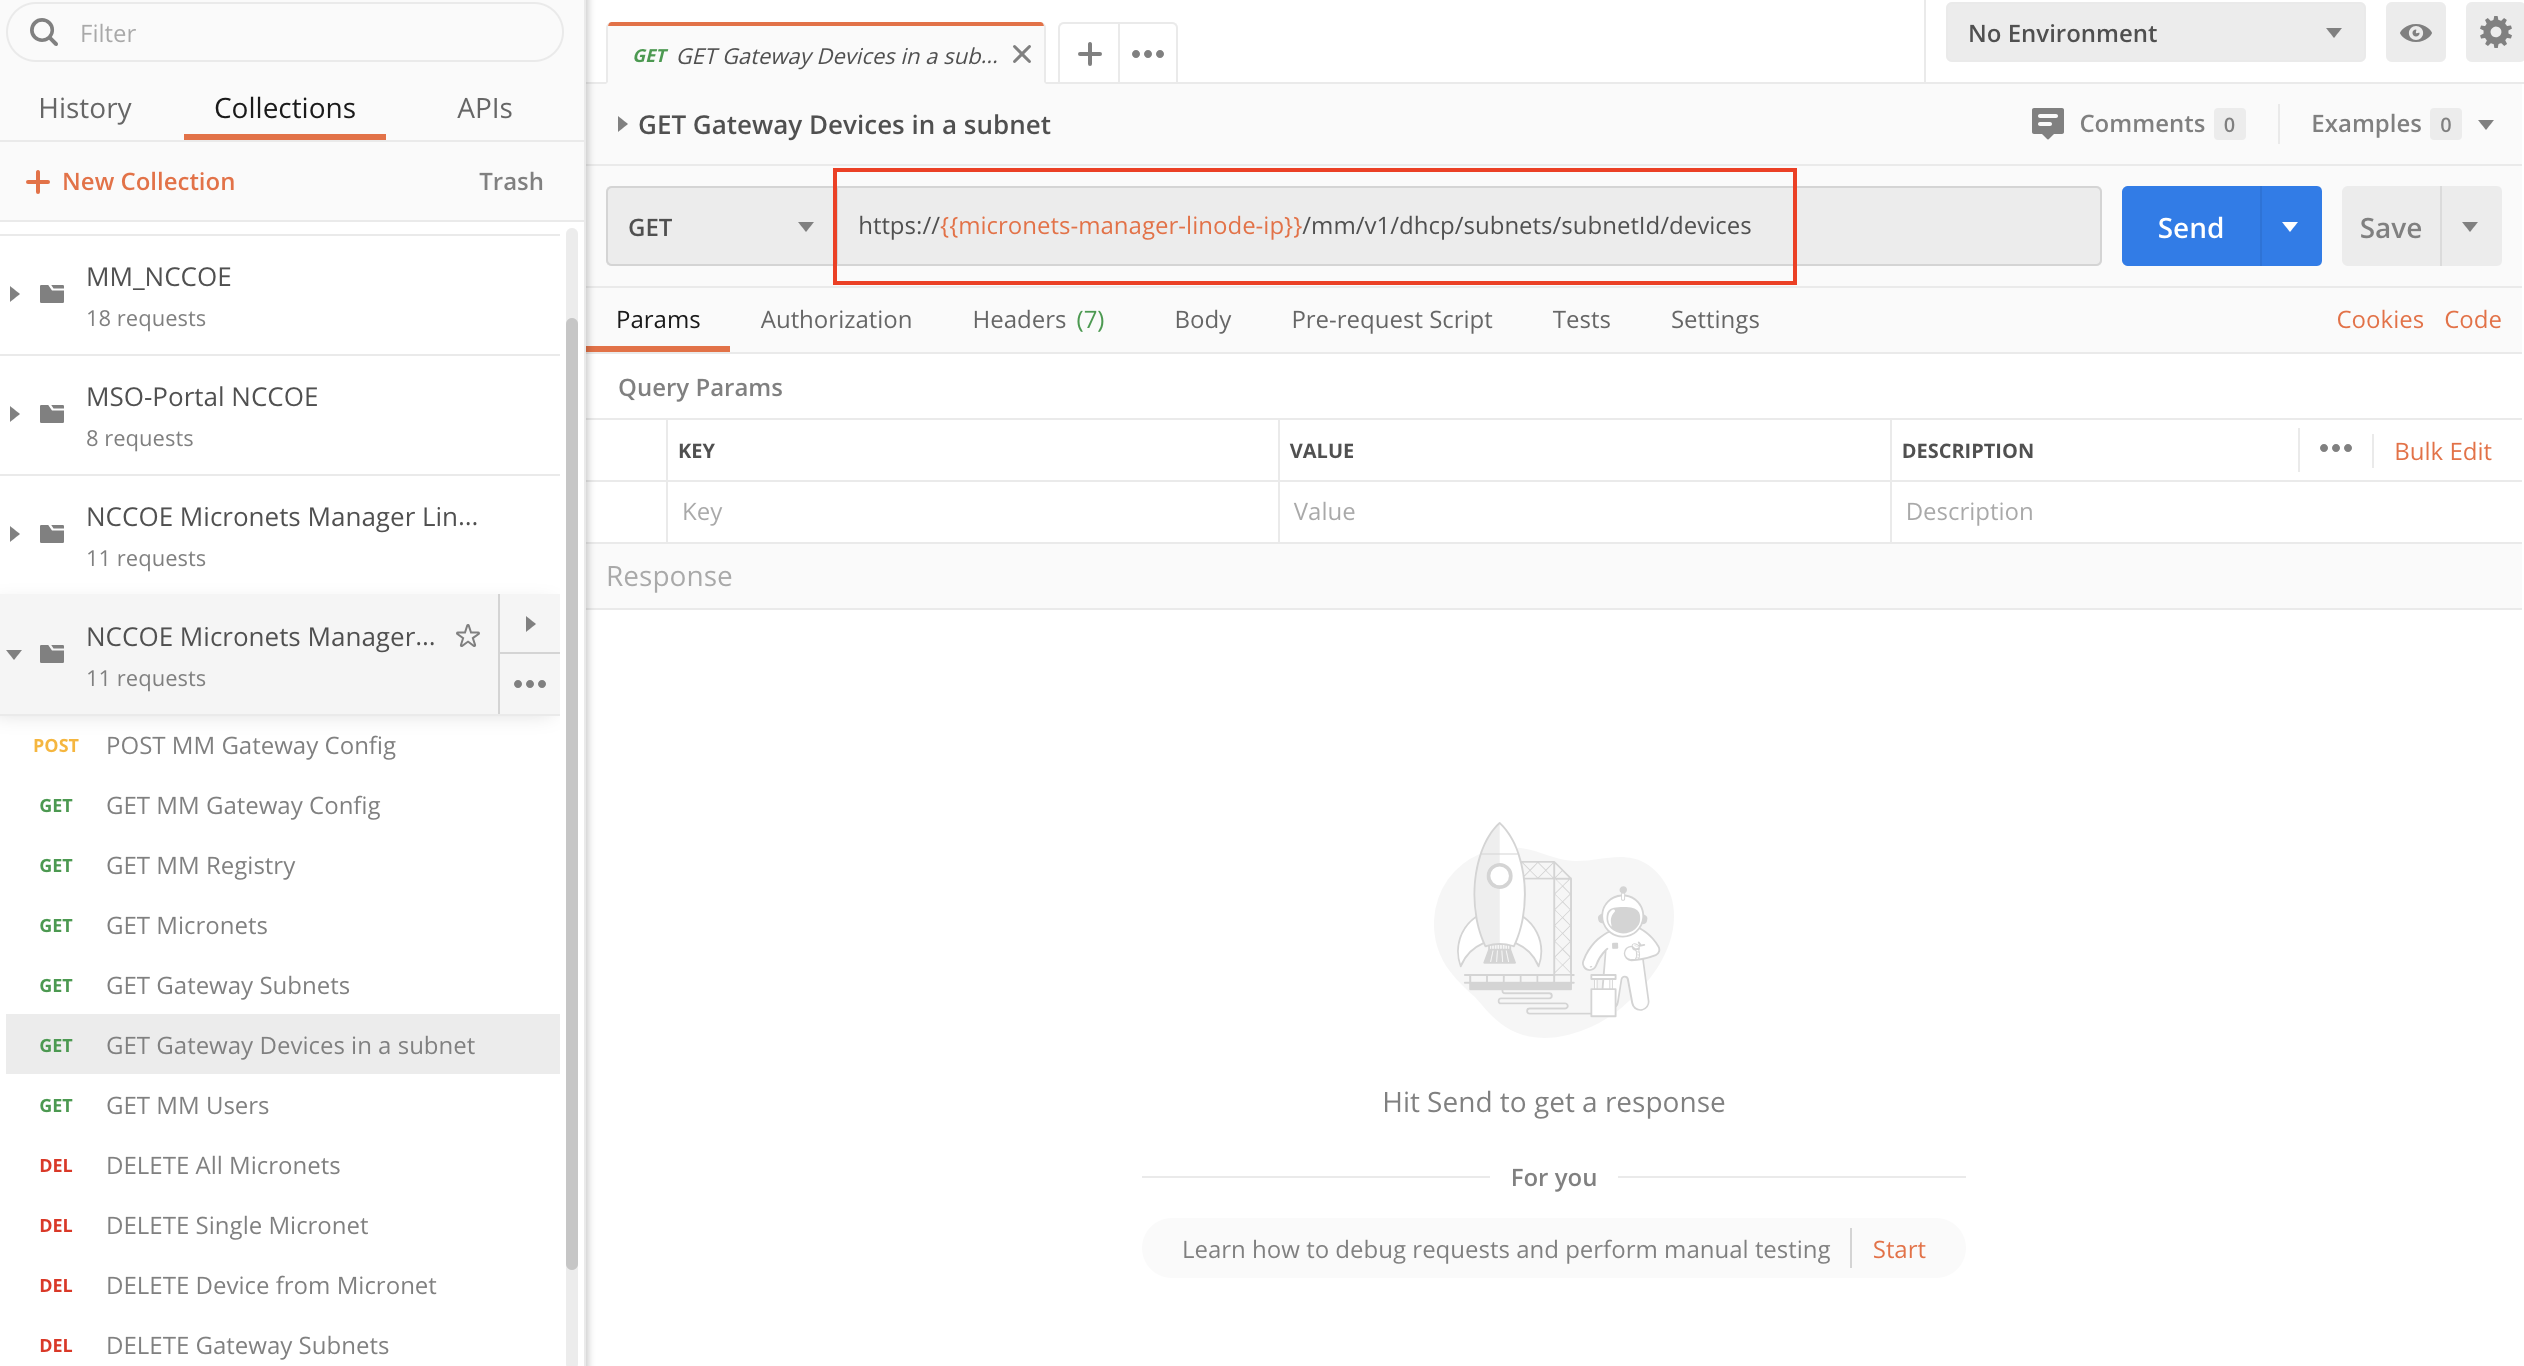The image size is (2524, 1366).
Task: Click the Filter search field
Action: point(285,33)
